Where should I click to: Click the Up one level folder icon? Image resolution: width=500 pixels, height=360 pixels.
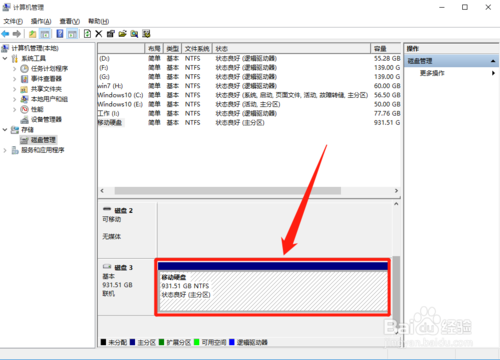pyautogui.click(x=33, y=34)
